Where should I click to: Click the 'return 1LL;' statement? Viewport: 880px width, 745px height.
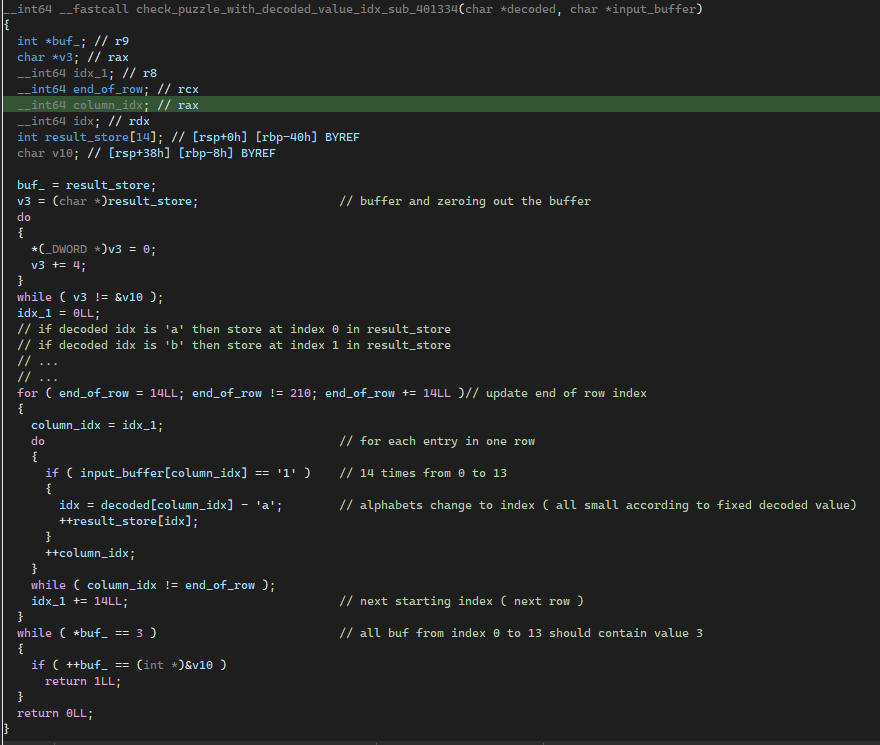83,681
